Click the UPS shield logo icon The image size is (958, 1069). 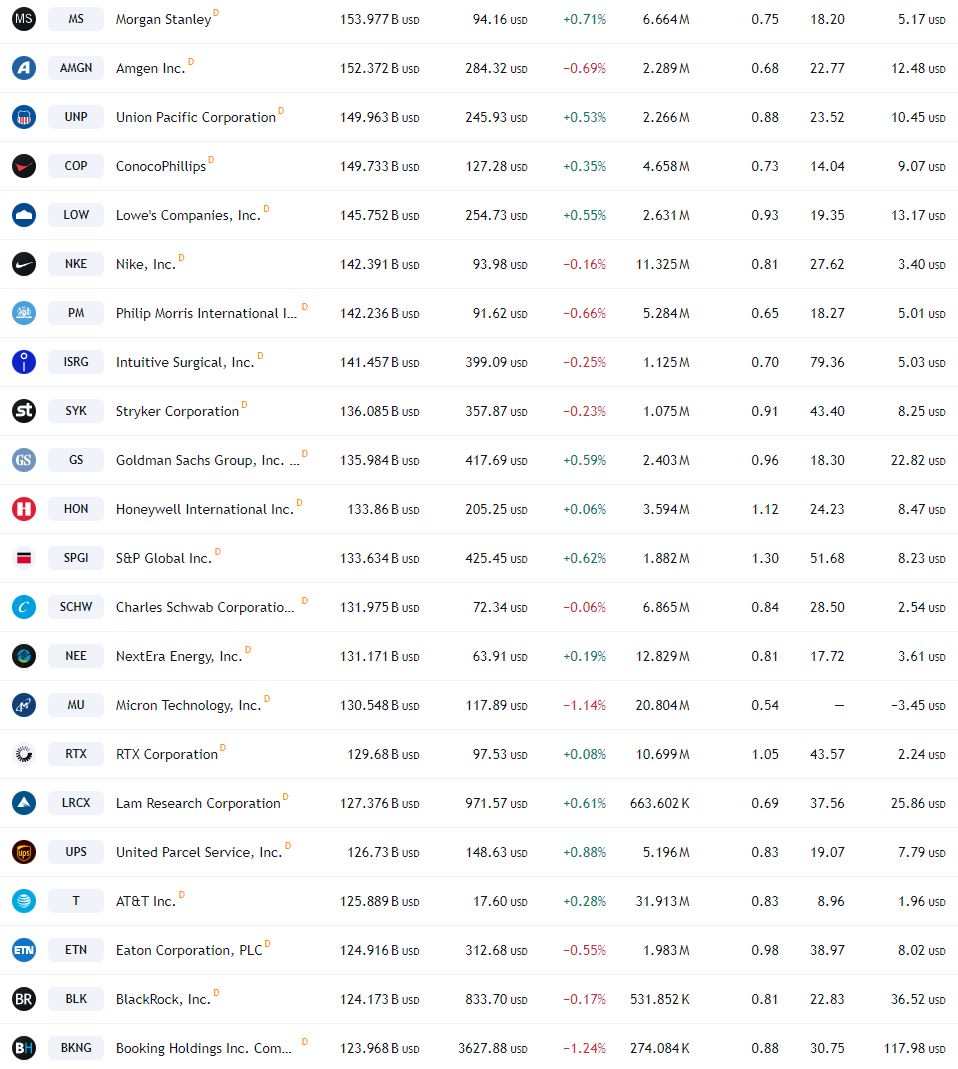click(24, 852)
